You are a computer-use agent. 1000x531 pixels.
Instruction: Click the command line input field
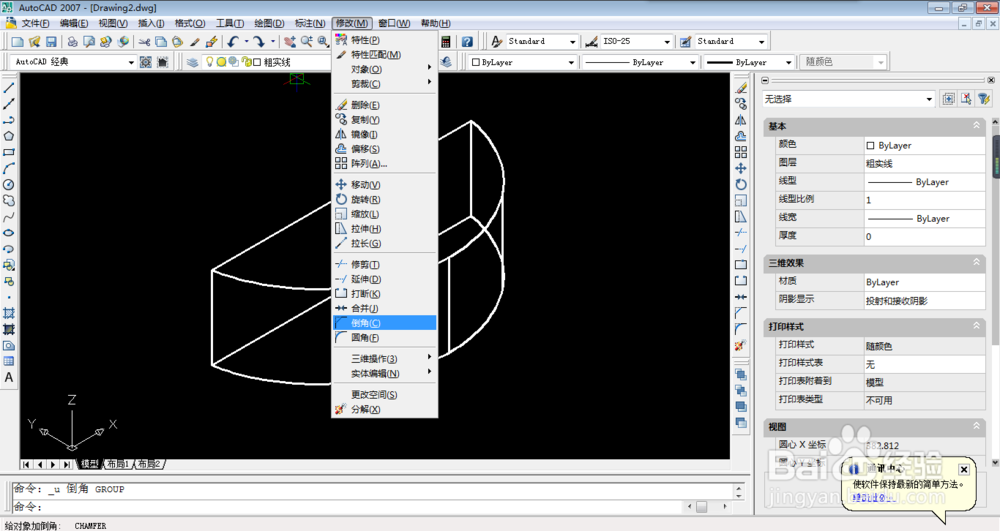pos(348,507)
